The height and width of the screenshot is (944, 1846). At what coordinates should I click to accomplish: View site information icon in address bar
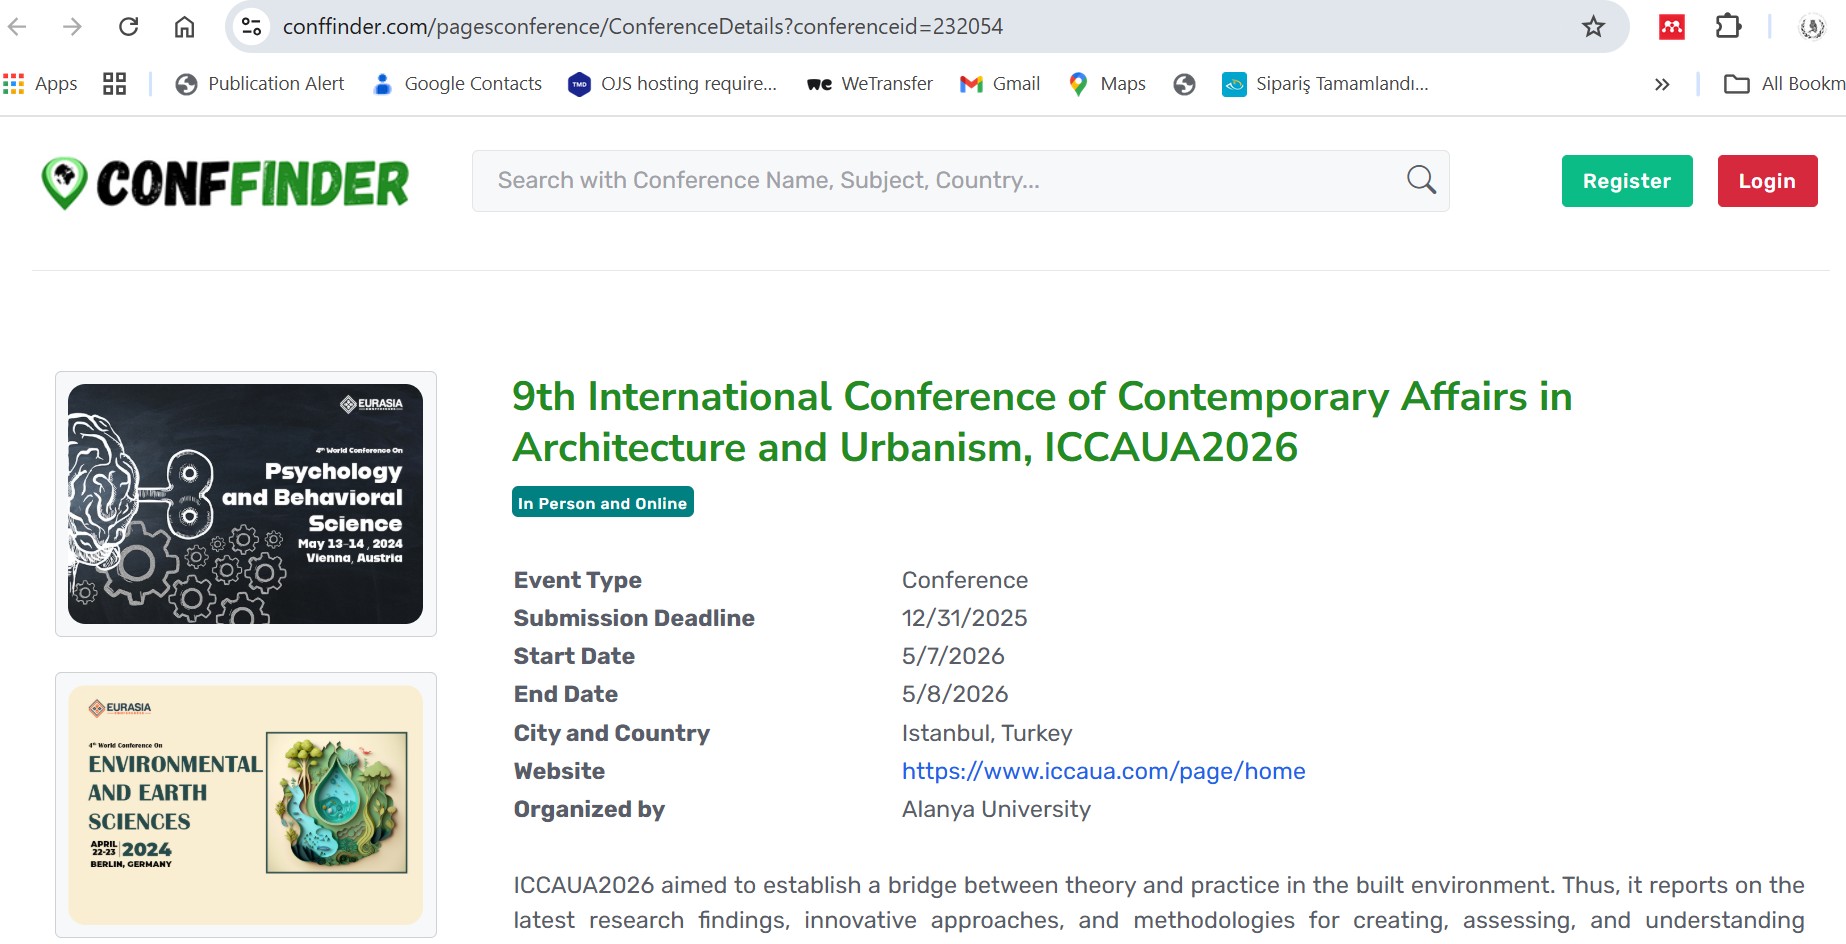tap(252, 27)
